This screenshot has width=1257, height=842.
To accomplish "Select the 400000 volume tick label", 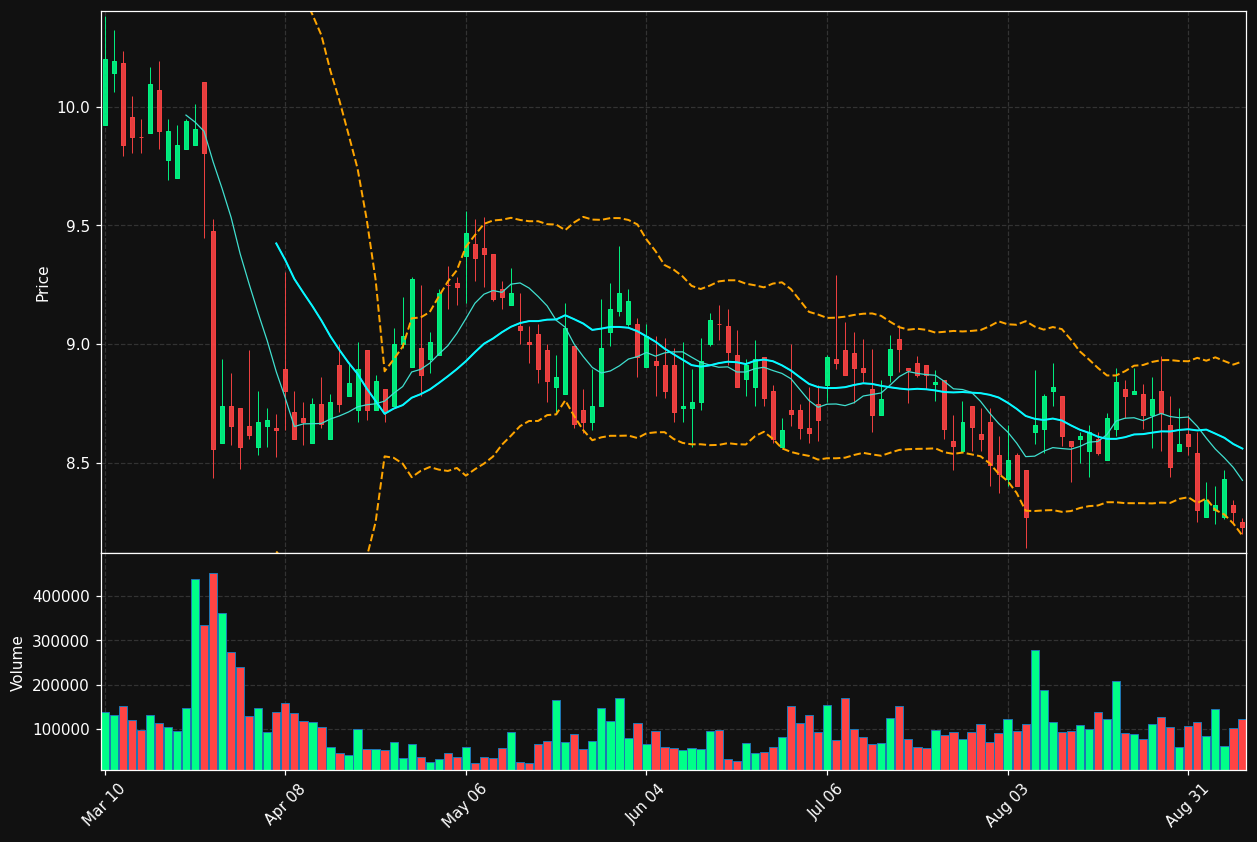I will click(x=62, y=597).
